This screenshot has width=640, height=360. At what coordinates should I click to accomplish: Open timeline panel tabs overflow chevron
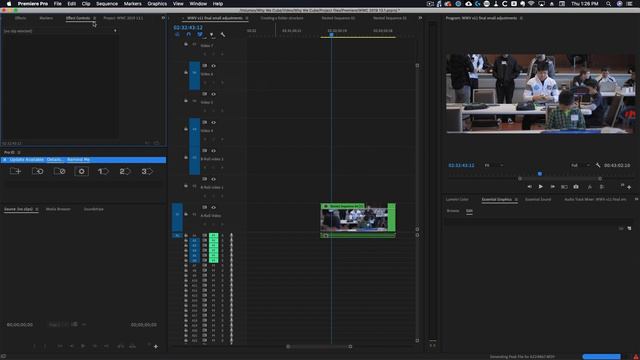[x=420, y=18]
